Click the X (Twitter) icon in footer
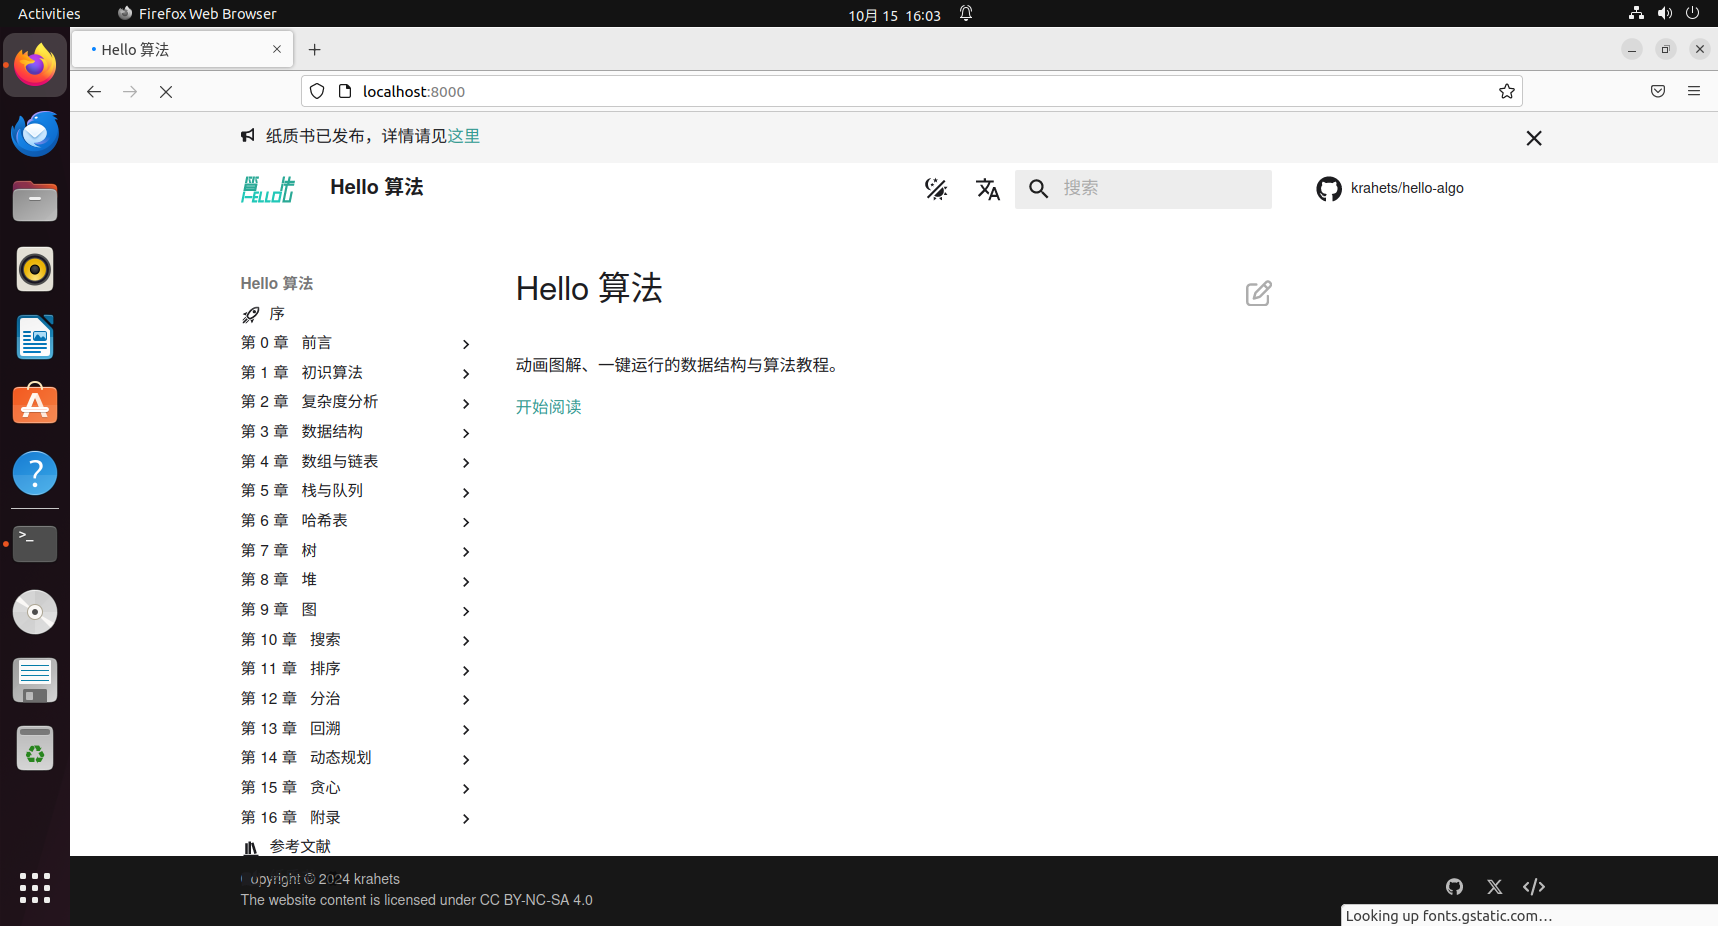The height and width of the screenshot is (926, 1718). [x=1494, y=887]
